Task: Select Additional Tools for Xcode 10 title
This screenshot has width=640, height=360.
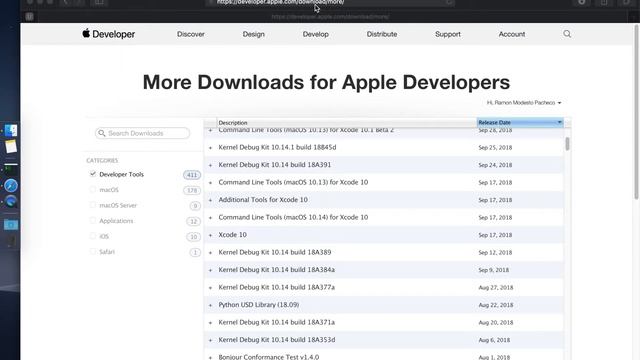Action: (x=263, y=200)
